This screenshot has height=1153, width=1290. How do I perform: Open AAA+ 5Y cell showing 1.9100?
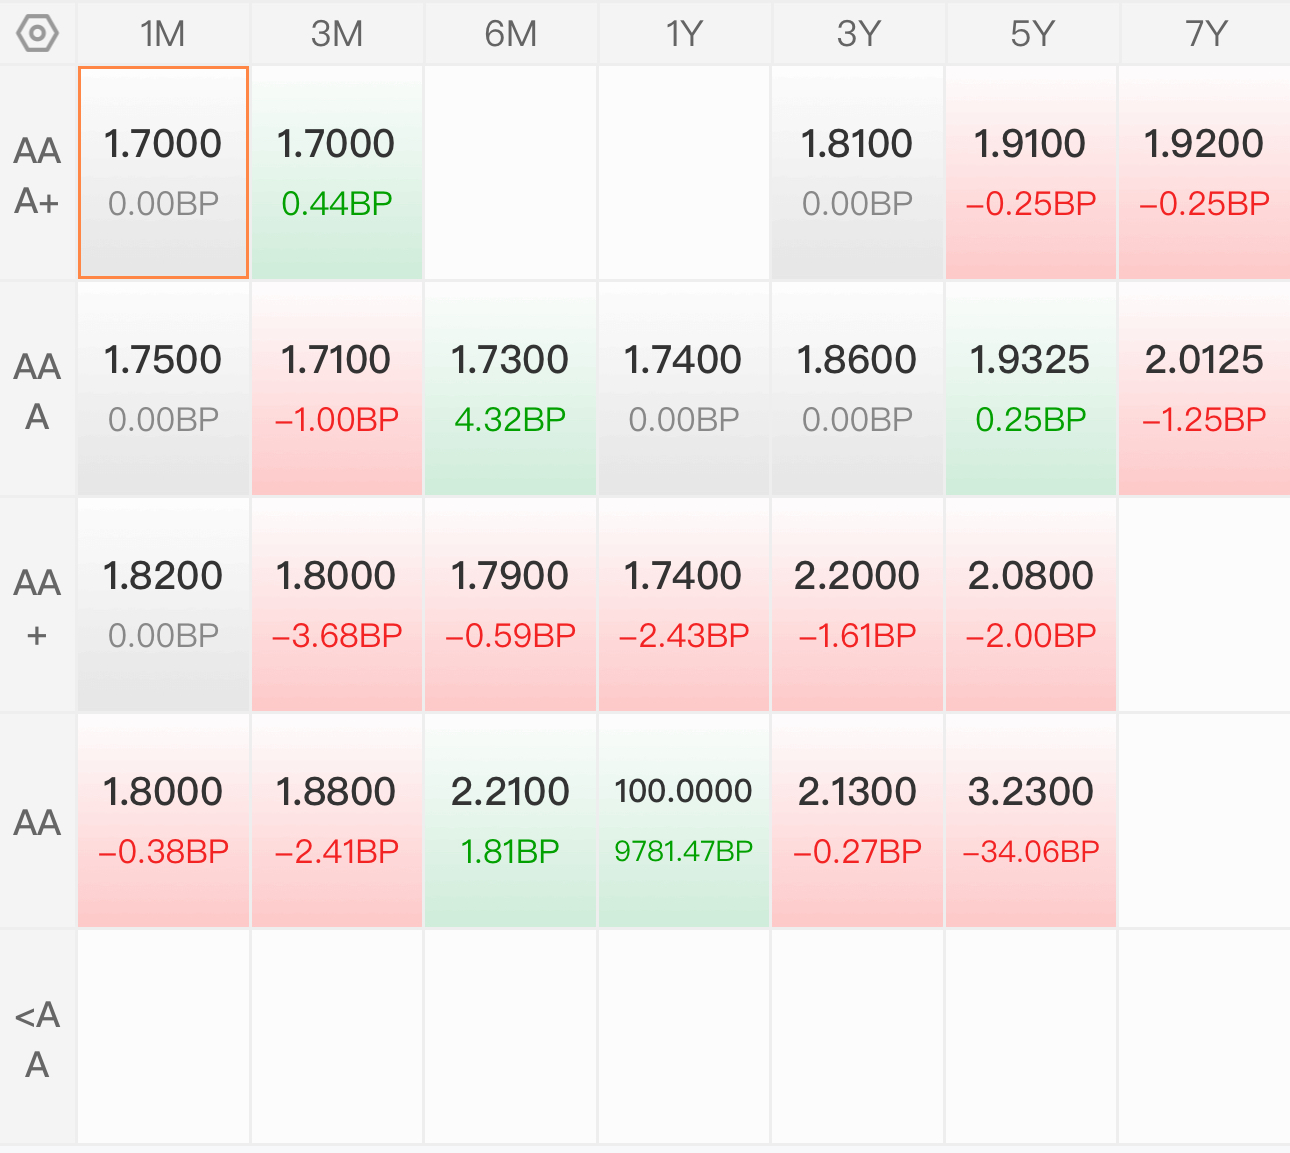1031,172
